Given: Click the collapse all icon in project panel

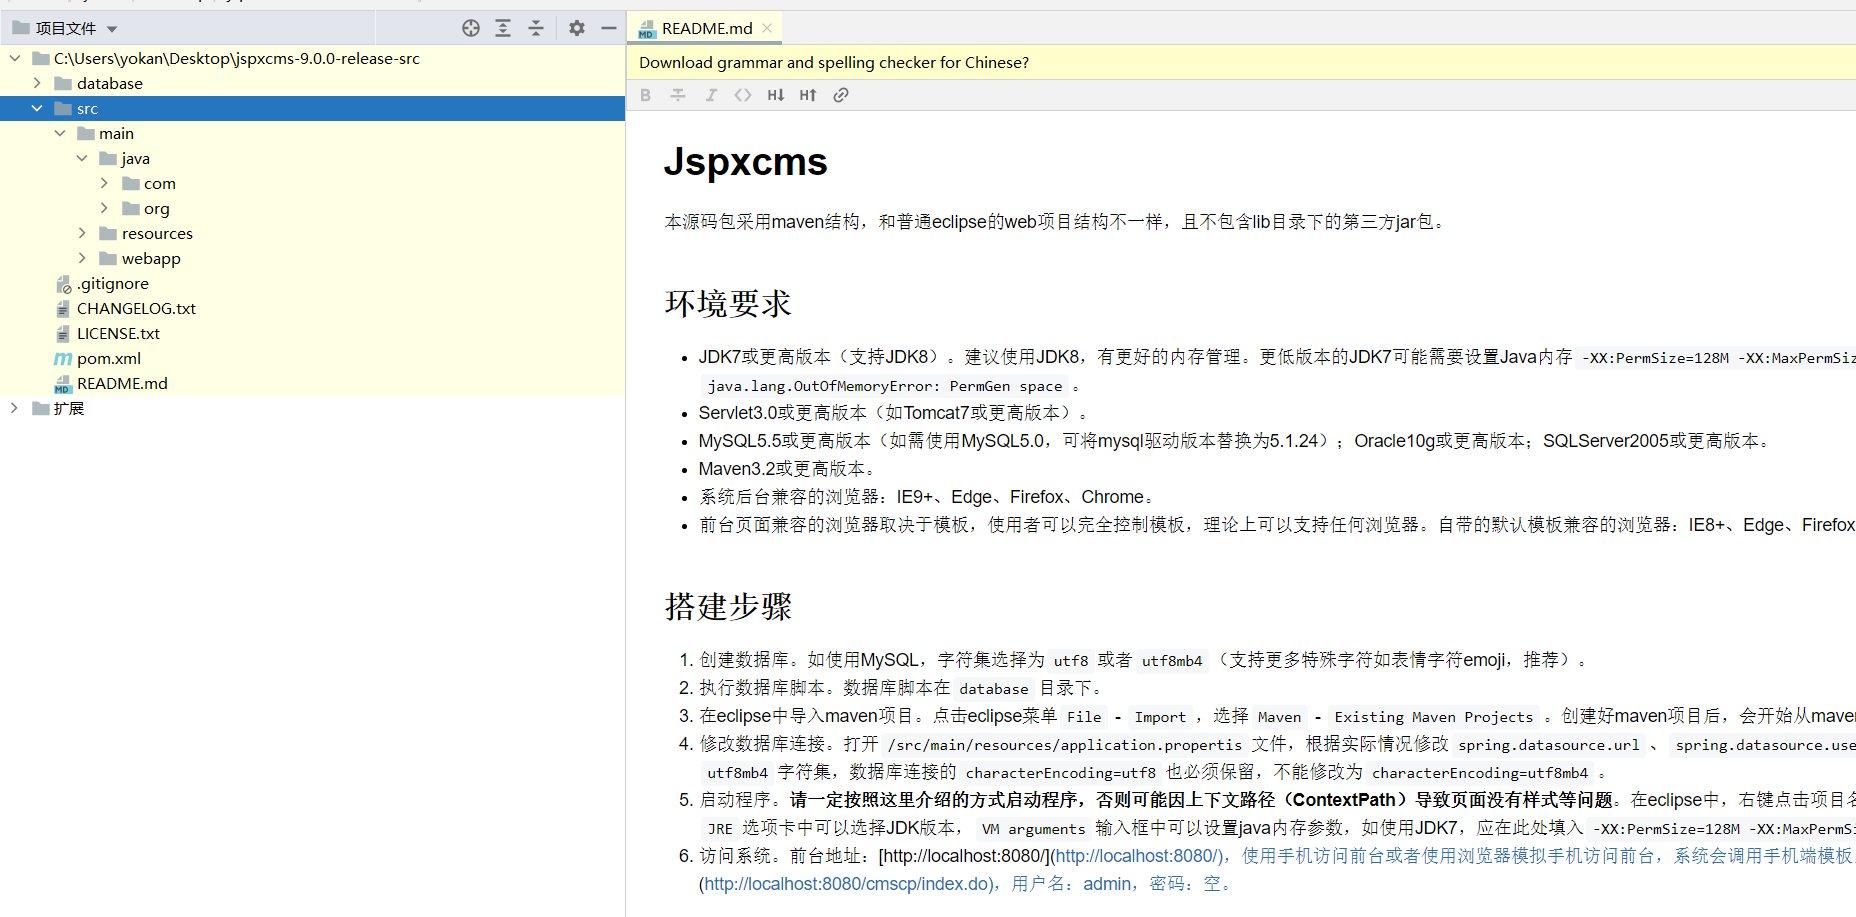Looking at the screenshot, I should pyautogui.click(x=536, y=28).
